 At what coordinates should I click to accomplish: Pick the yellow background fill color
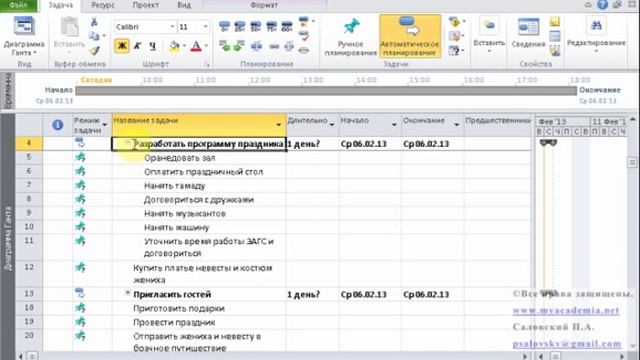point(175,46)
